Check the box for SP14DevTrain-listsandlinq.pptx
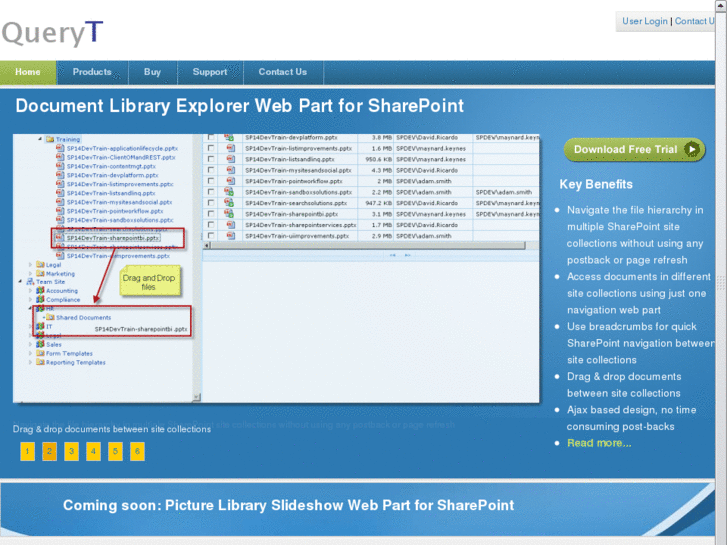727x545 pixels. click(211, 159)
